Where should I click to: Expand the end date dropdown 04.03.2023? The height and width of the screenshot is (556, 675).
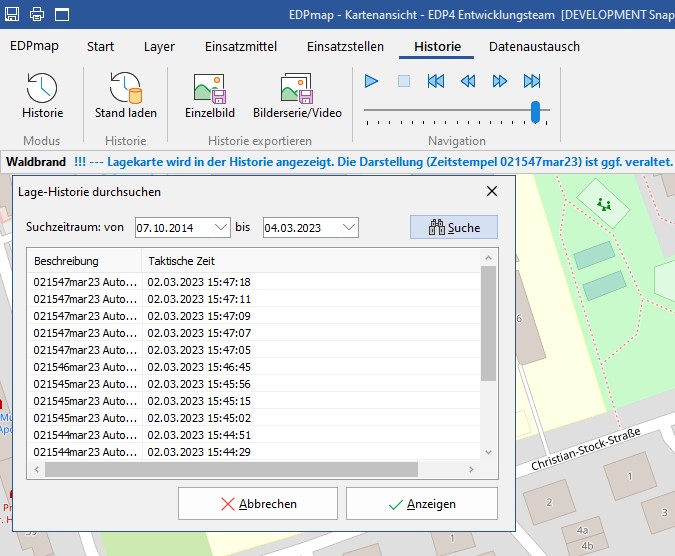coord(348,228)
